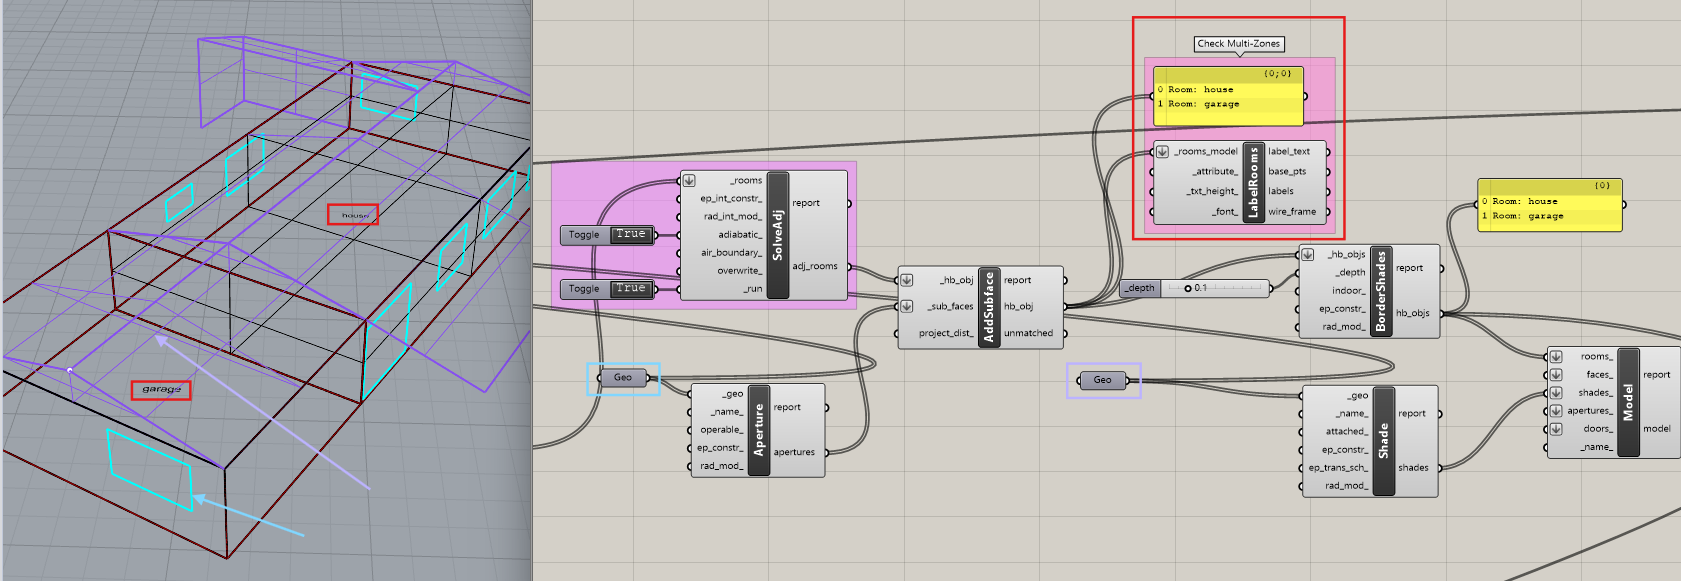Click 'Room: house' in the {0} panel
The image size is (1681, 581).
tap(1524, 202)
